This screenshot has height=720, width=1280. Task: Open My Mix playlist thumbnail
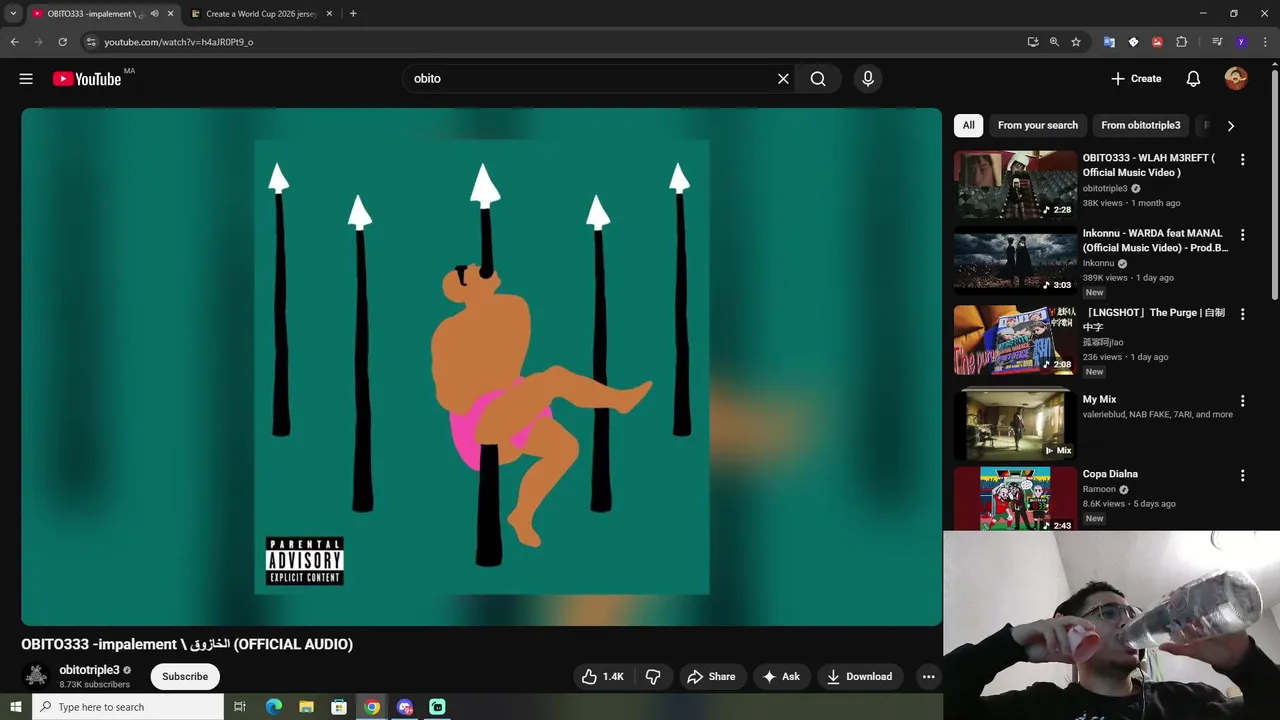point(1014,424)
